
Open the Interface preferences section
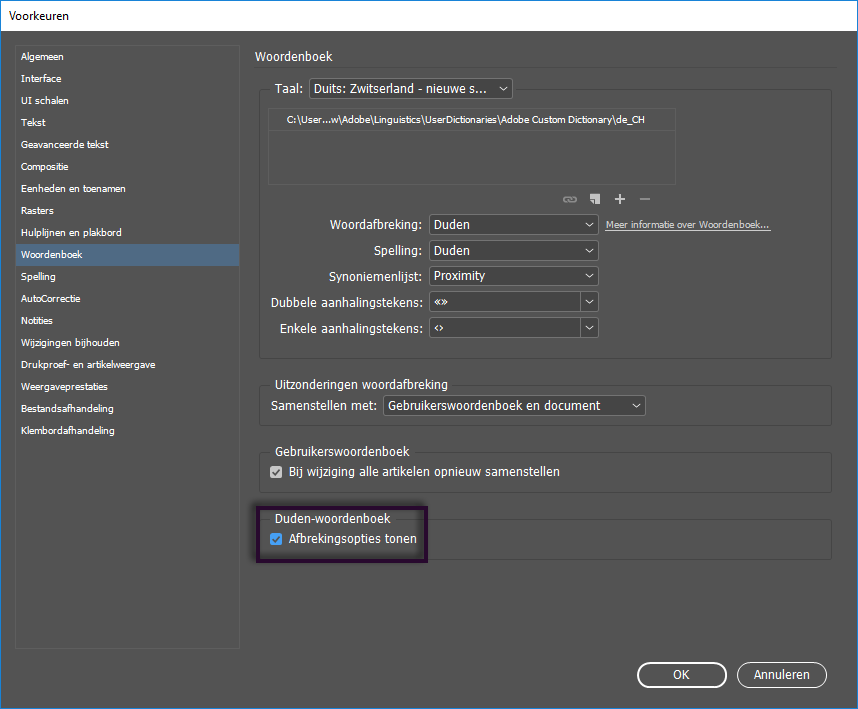127,79
